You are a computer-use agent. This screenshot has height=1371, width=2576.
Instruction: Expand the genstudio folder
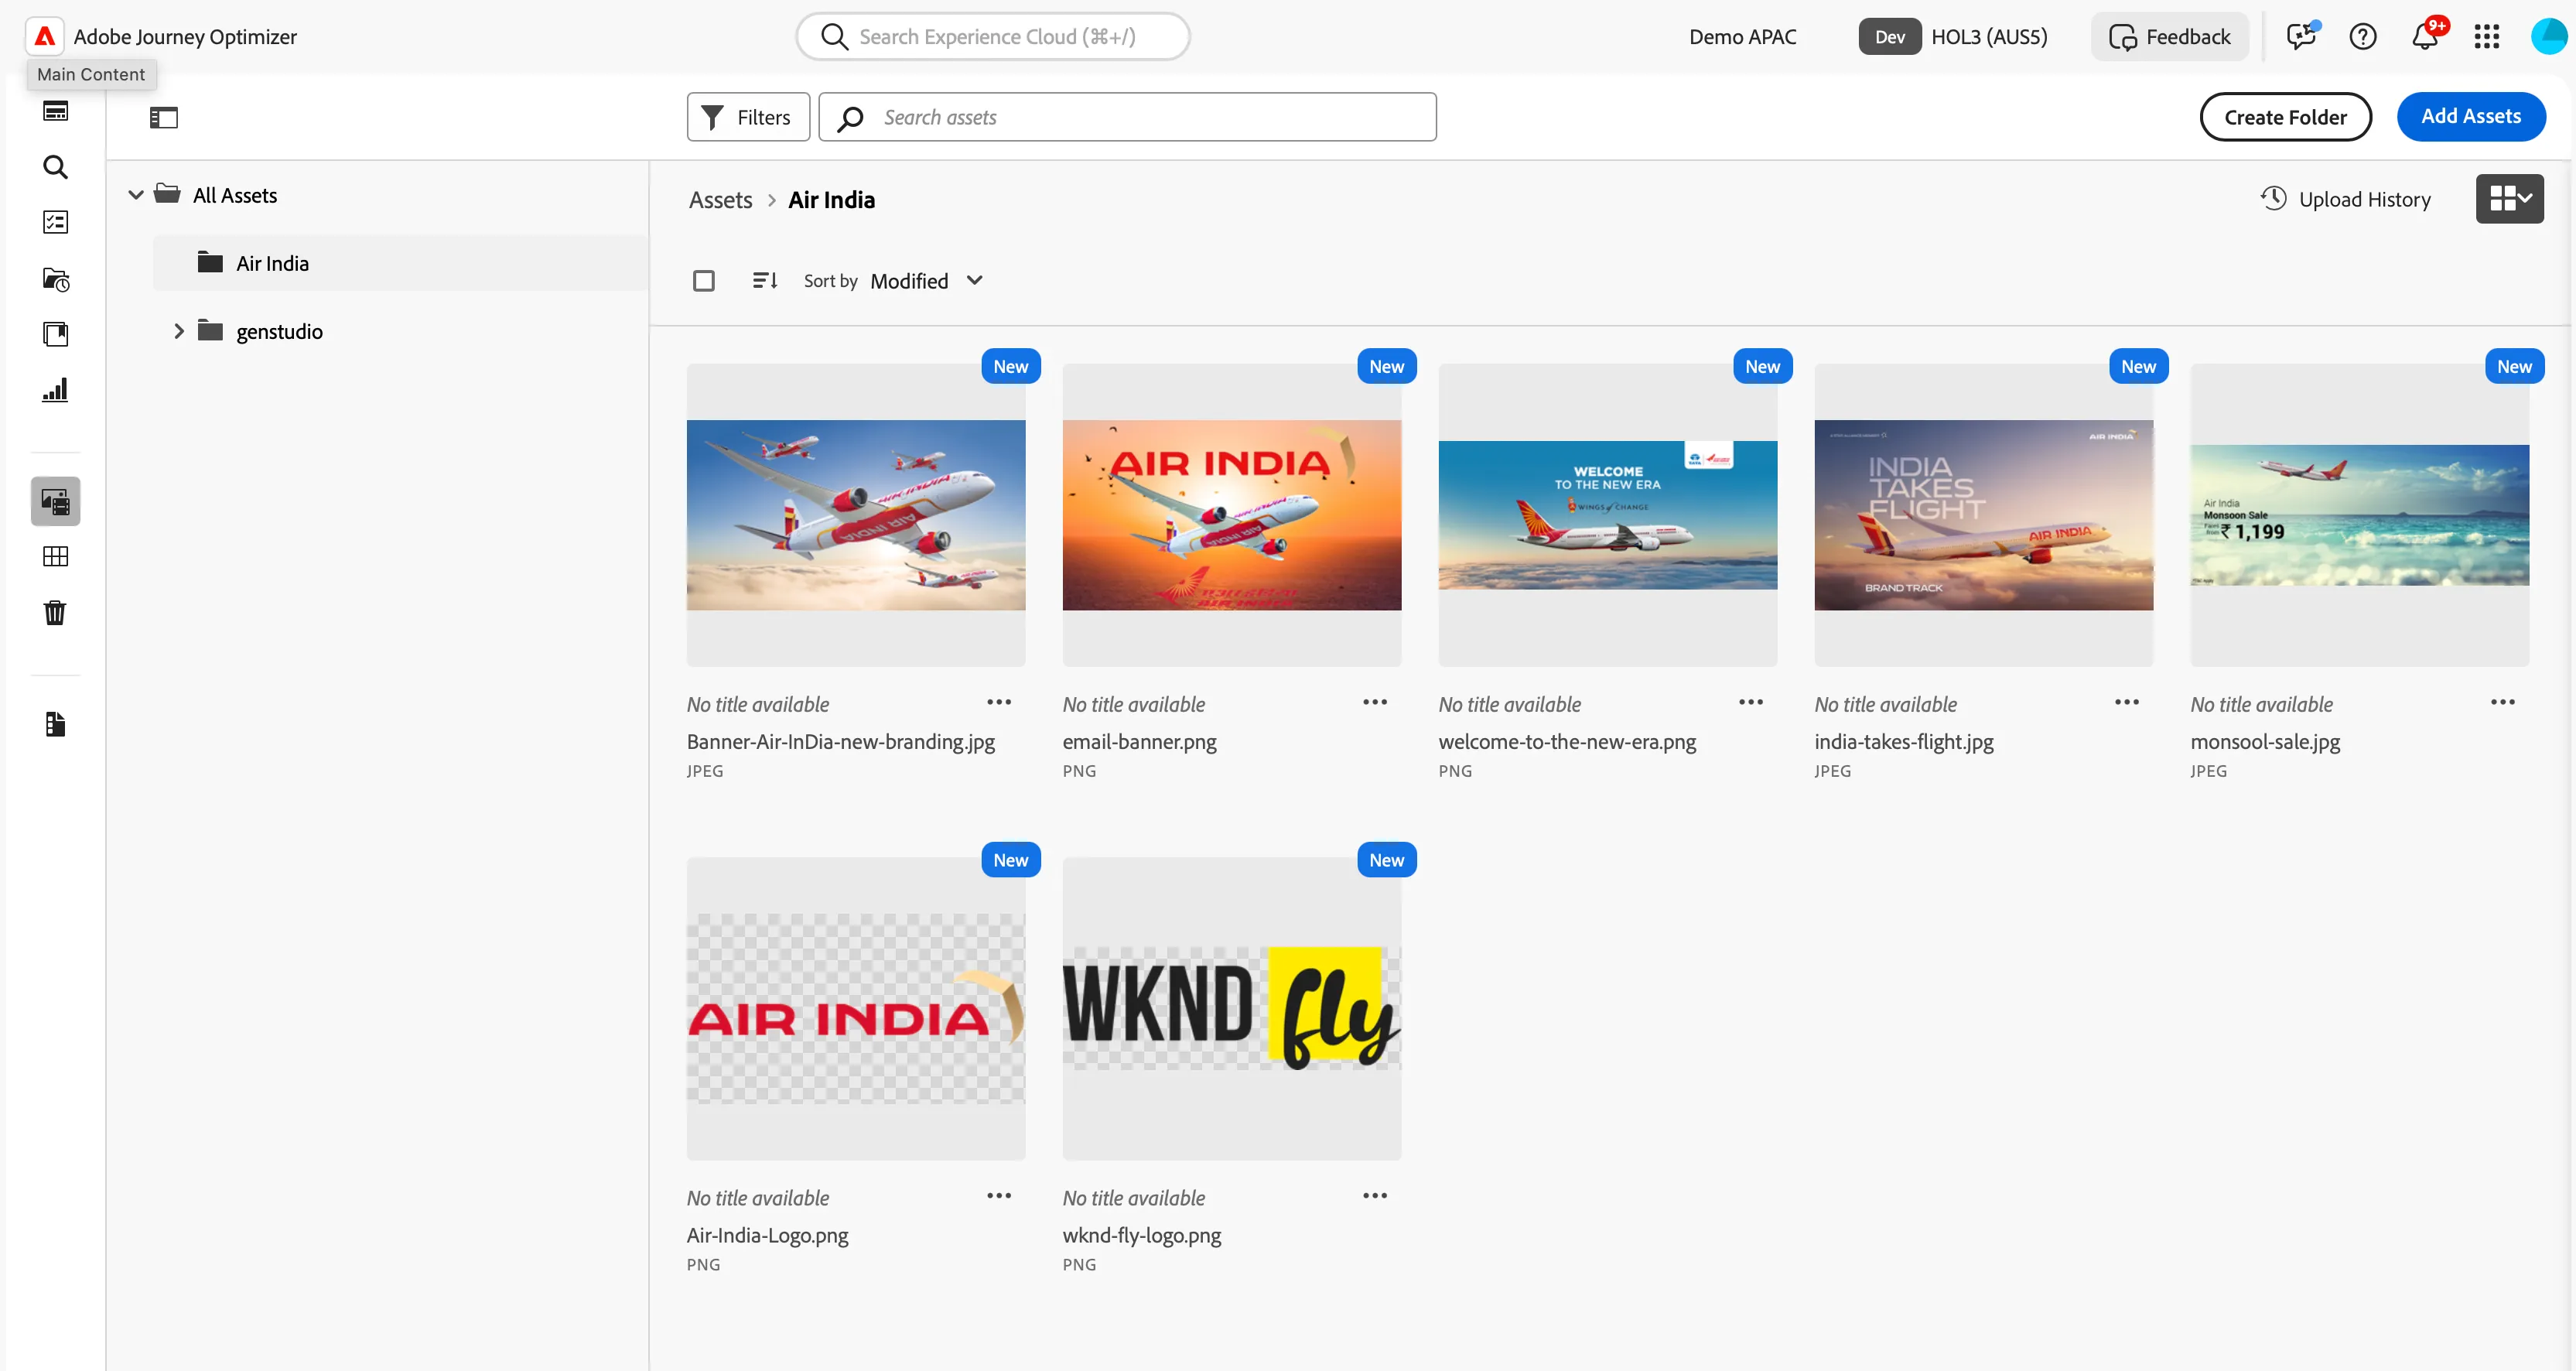(x=179, y=331)
